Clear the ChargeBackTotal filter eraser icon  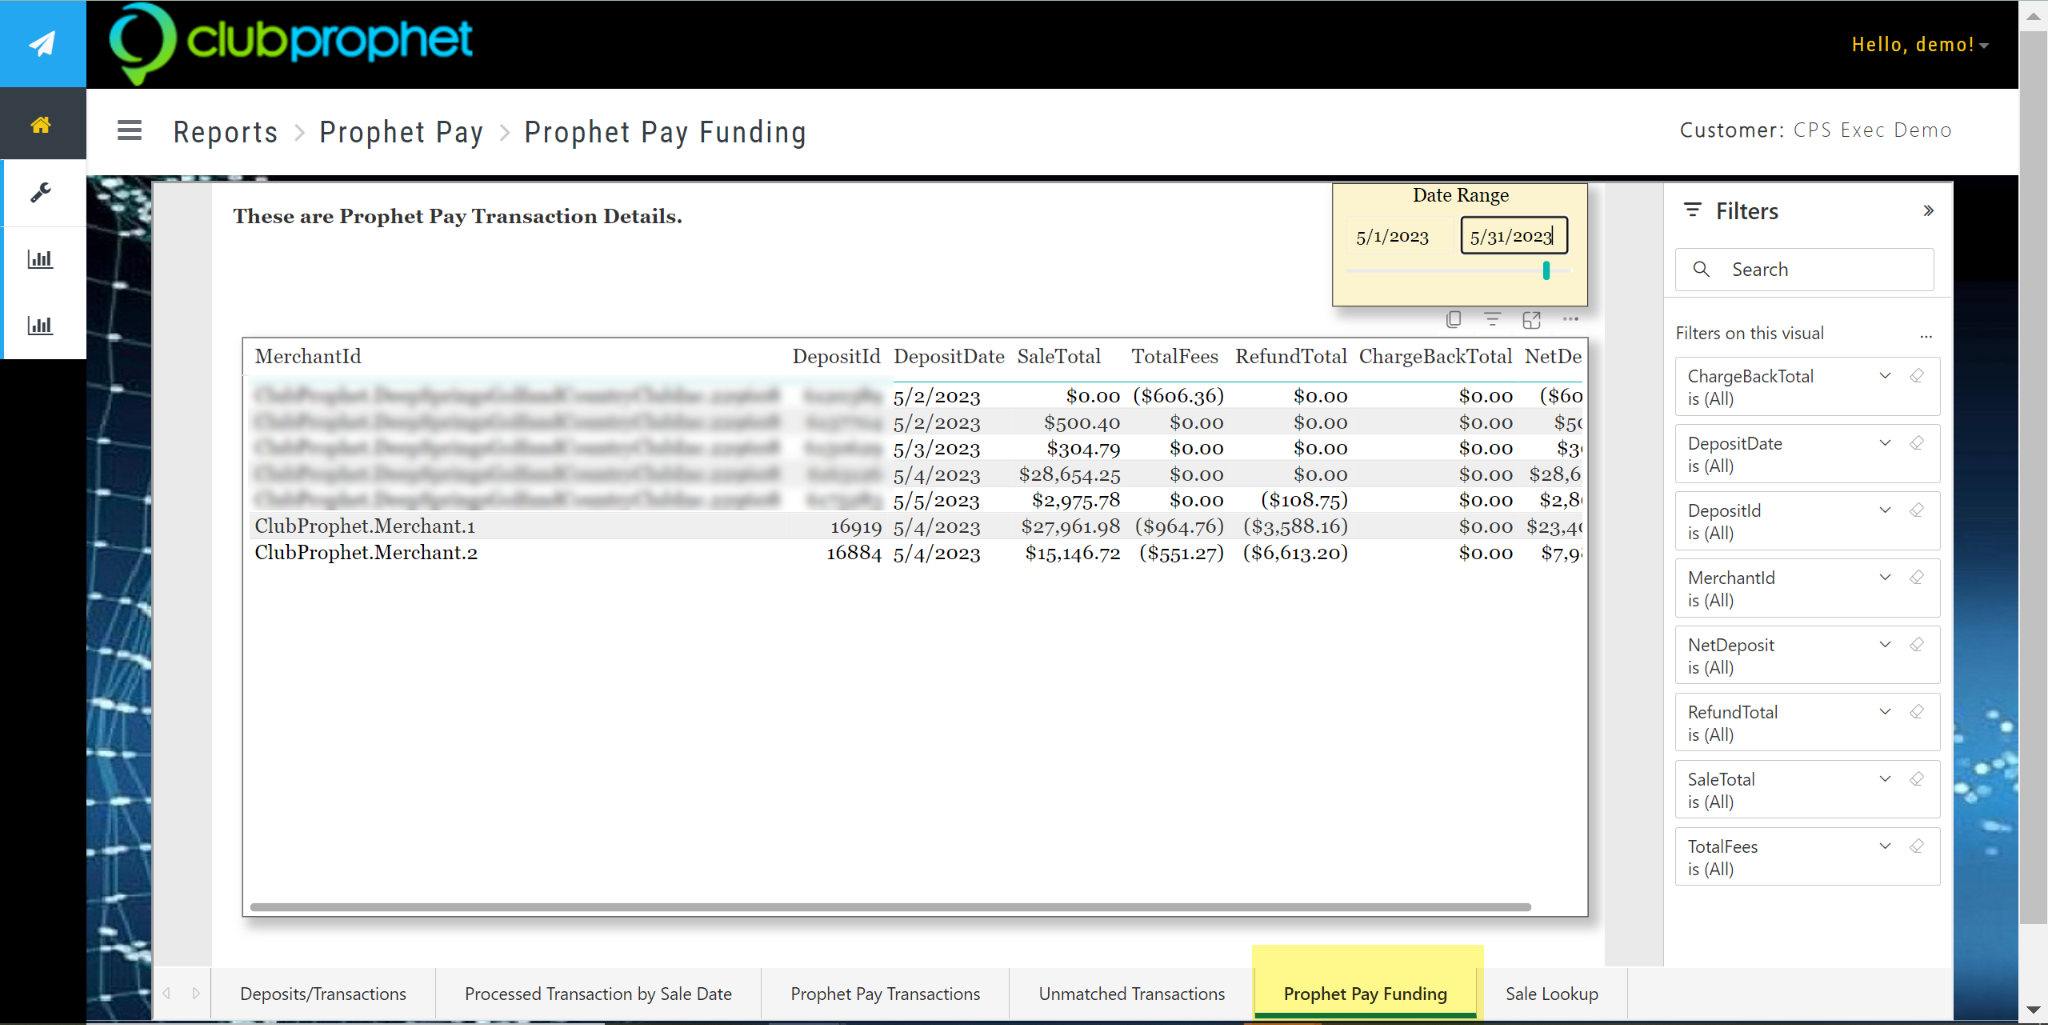point(1917,376)
